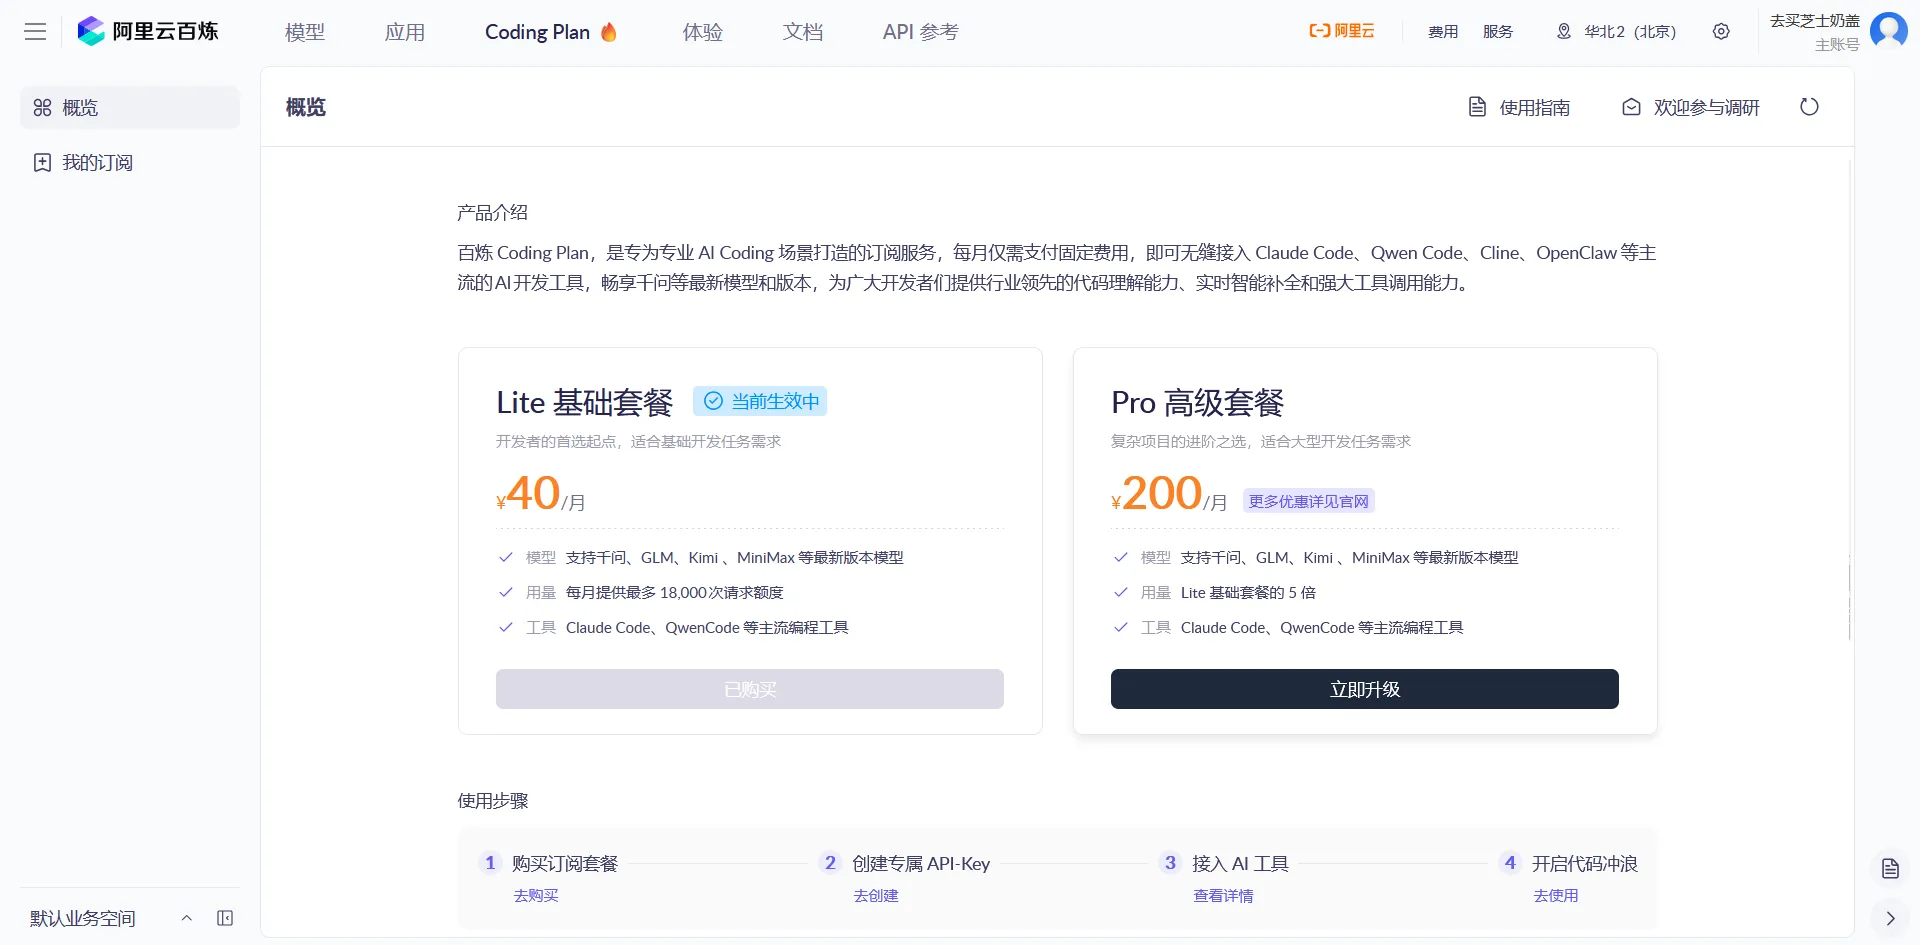Open the 模型 top navigation tab
The width and height of the screenshot is (1920, 945).
[305, 32]
